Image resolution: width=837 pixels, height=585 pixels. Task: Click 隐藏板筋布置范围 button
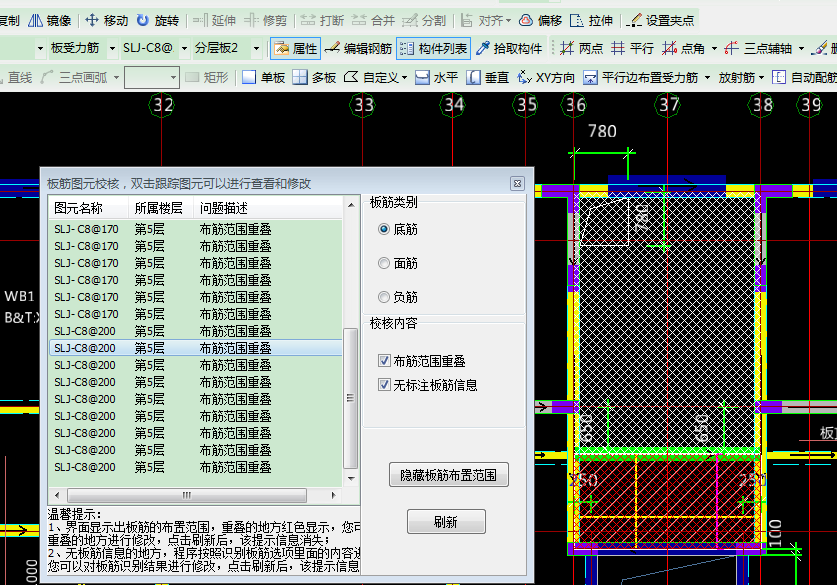point(448,475)
